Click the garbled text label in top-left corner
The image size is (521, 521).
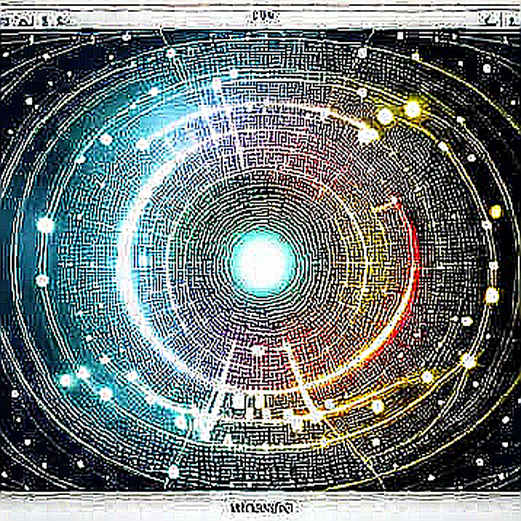coord(36,21)
